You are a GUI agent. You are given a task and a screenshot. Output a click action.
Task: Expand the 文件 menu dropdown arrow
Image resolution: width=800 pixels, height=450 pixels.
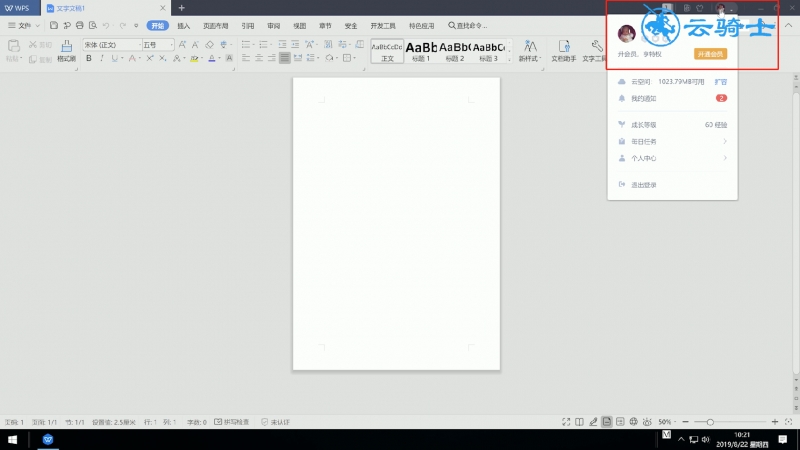pyautogui.click(x=38, y=26)
